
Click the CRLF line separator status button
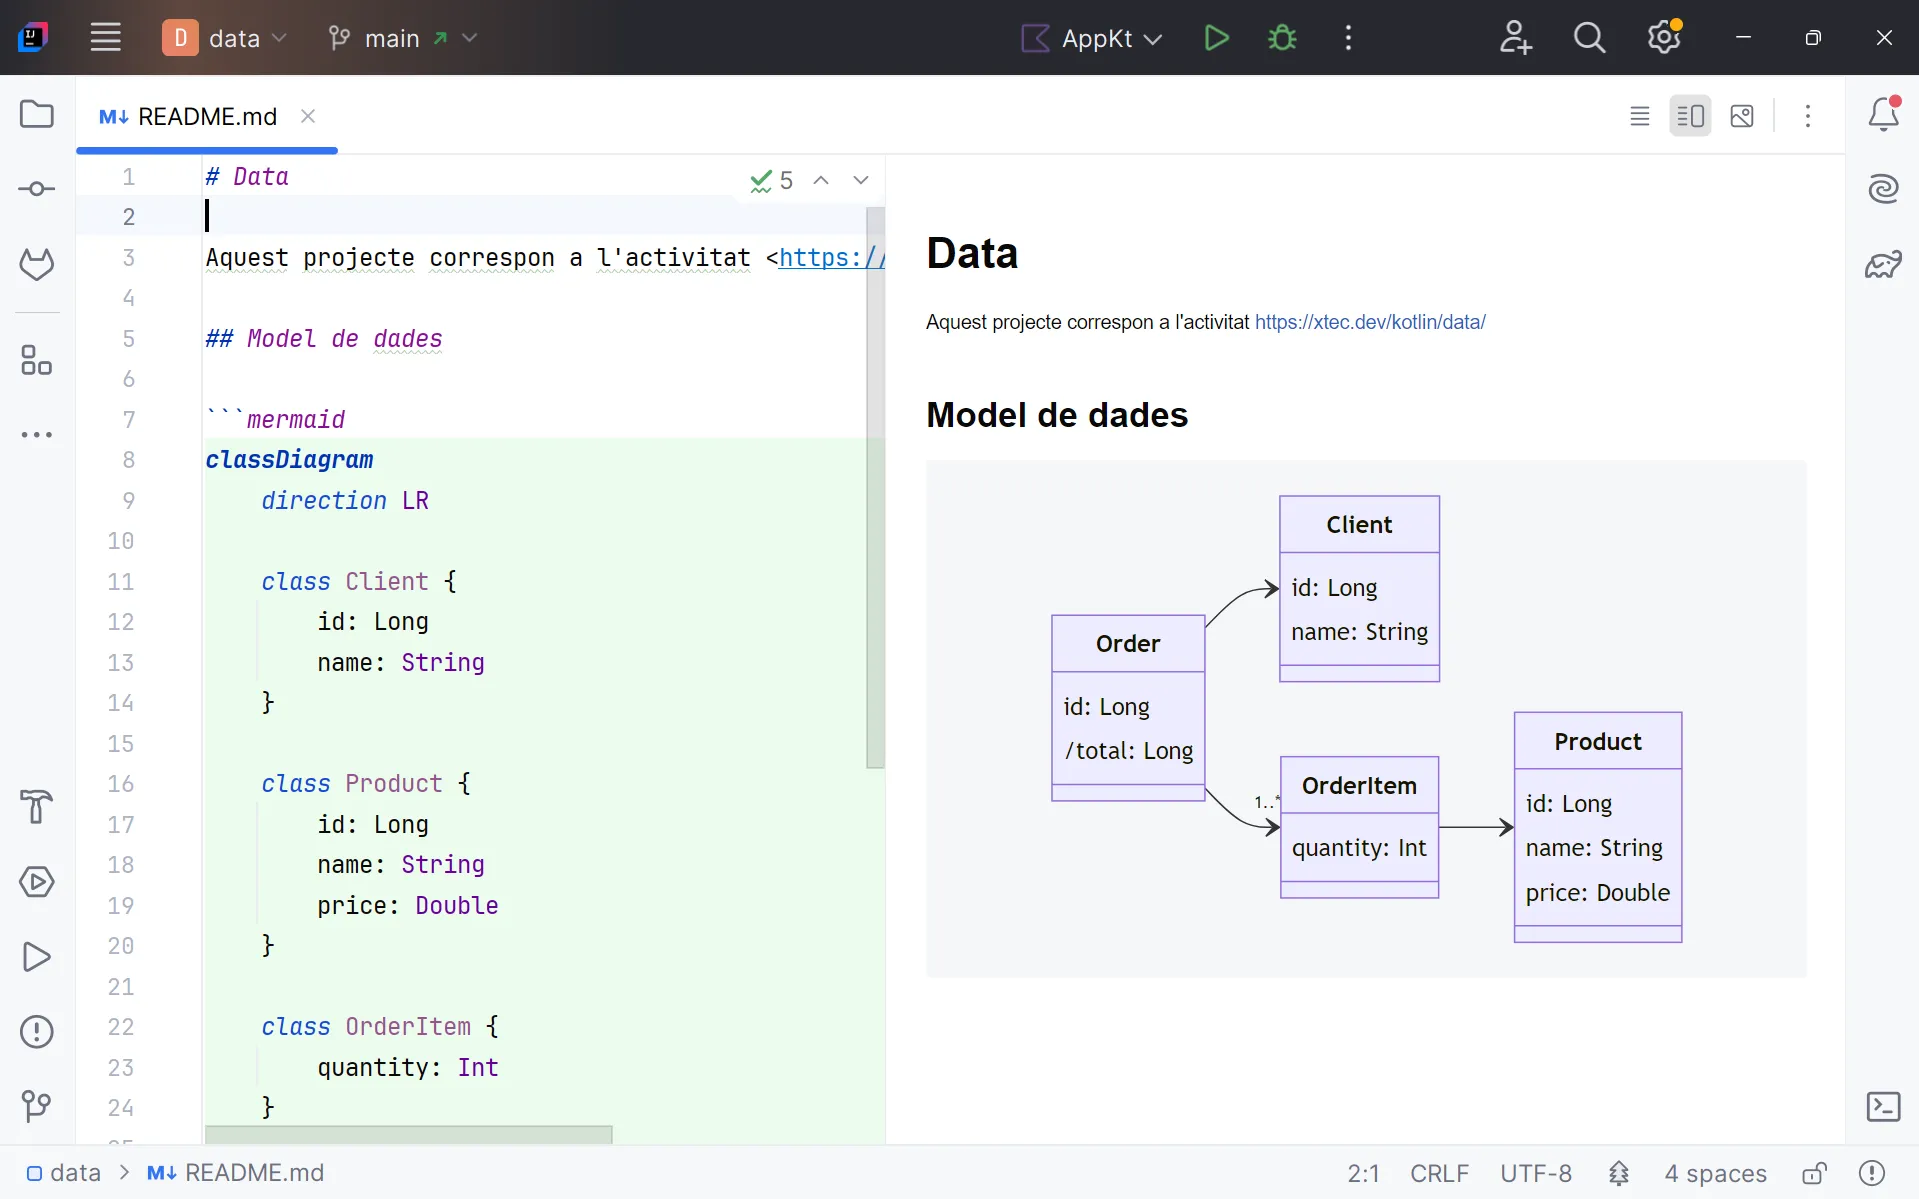pos(1439,1173)
